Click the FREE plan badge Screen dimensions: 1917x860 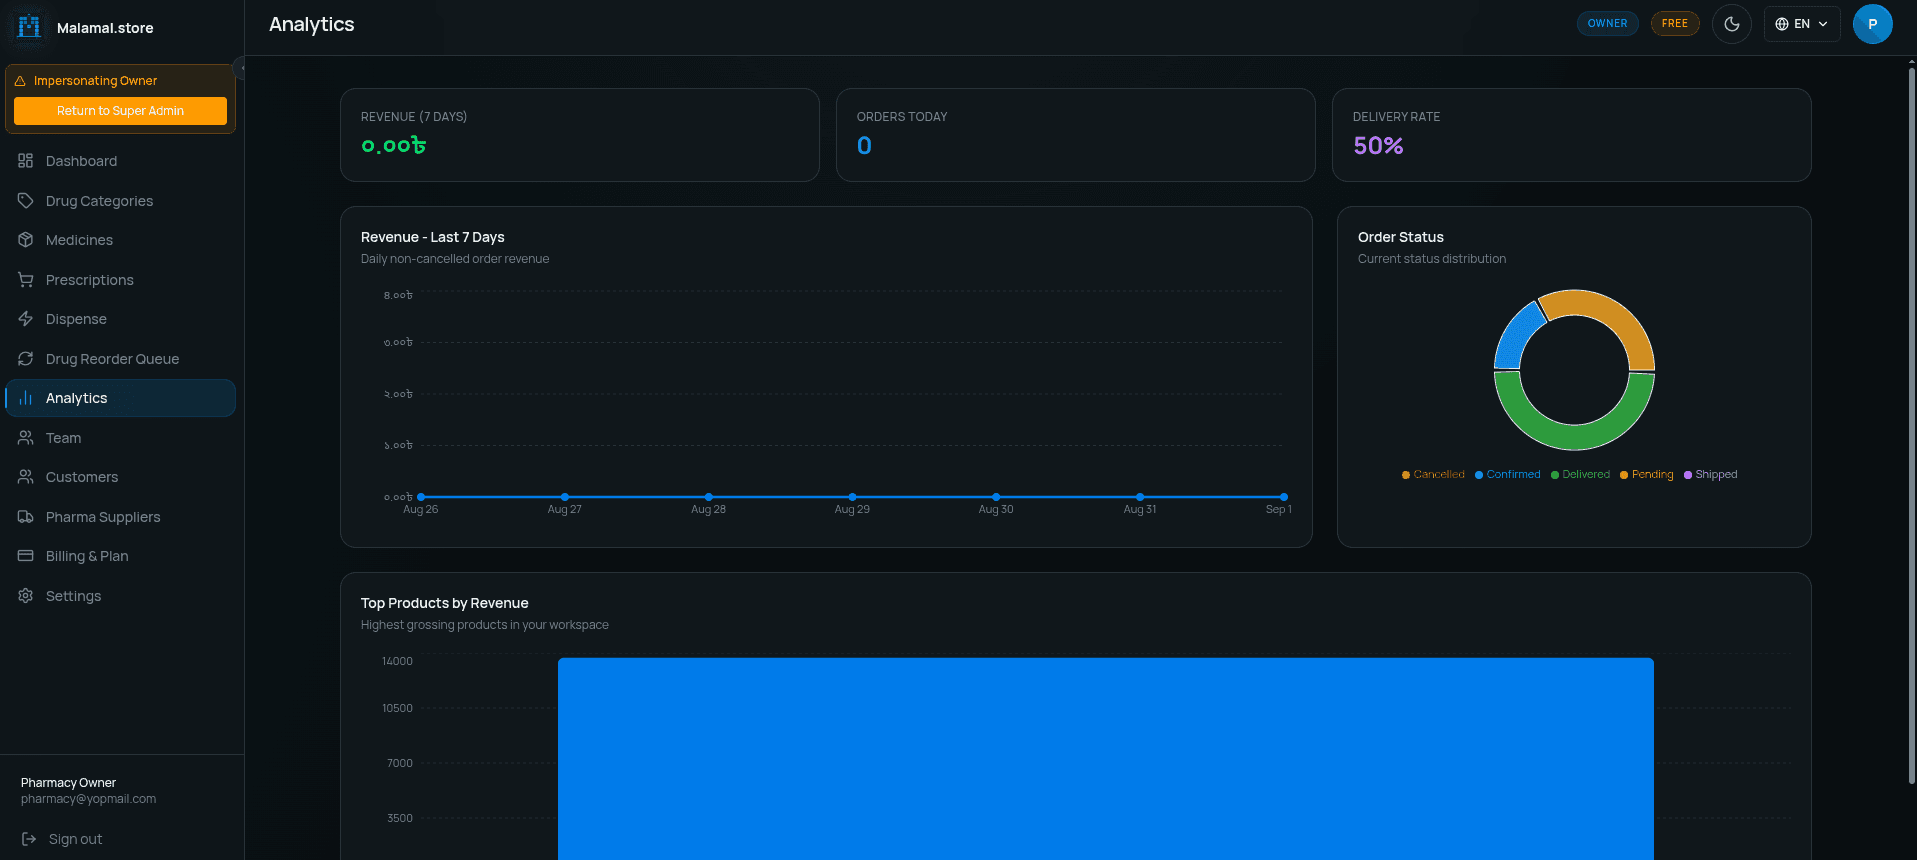(x=1675, y=24)
